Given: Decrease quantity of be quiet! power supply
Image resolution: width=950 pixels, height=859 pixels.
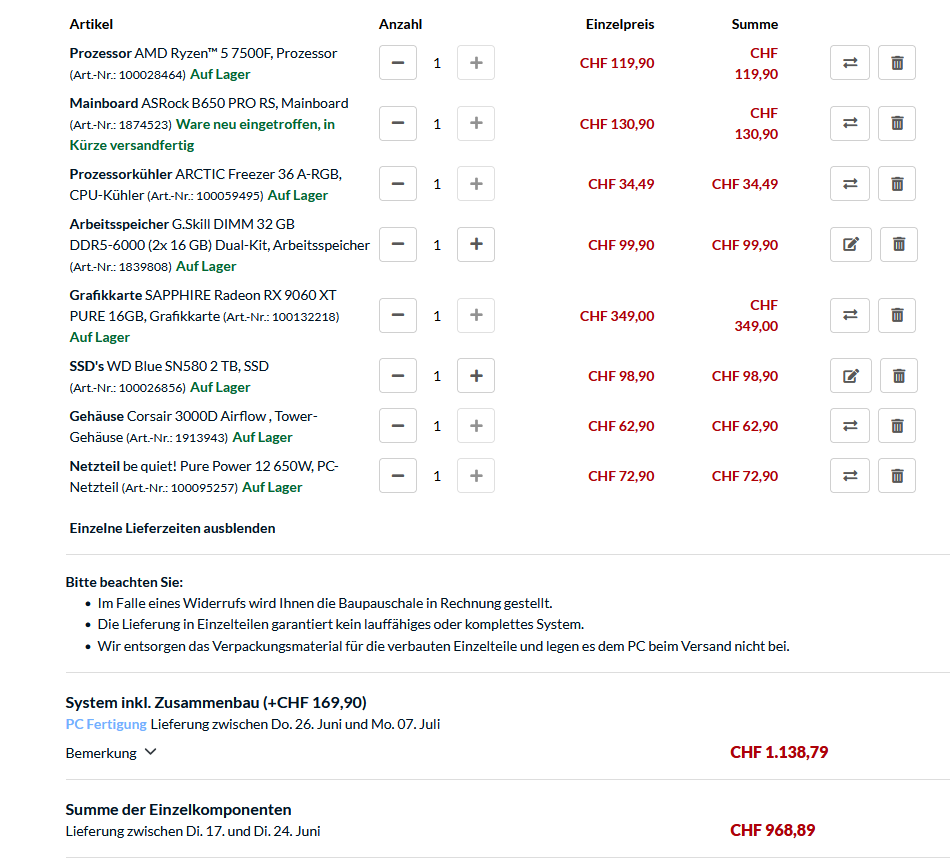Looking at the screenshot, I should pos(398,476).
